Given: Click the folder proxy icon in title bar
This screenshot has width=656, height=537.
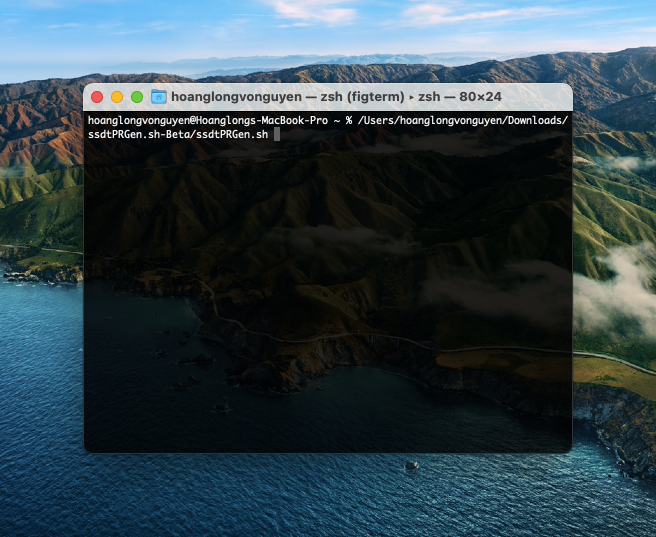Looking at the screenshot, I should tap(158, 97).
